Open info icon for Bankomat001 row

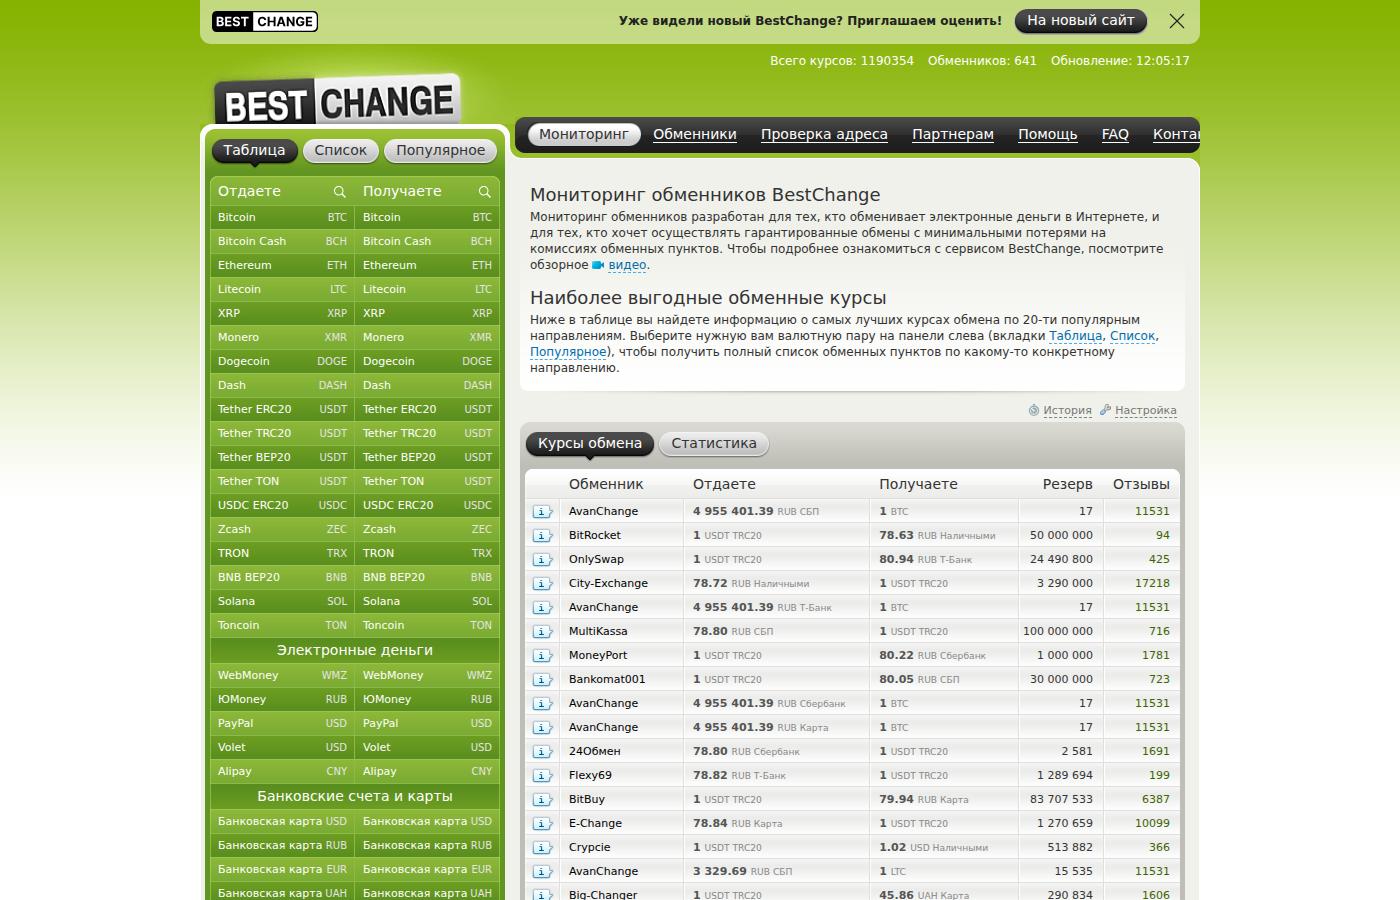(542, 679)
